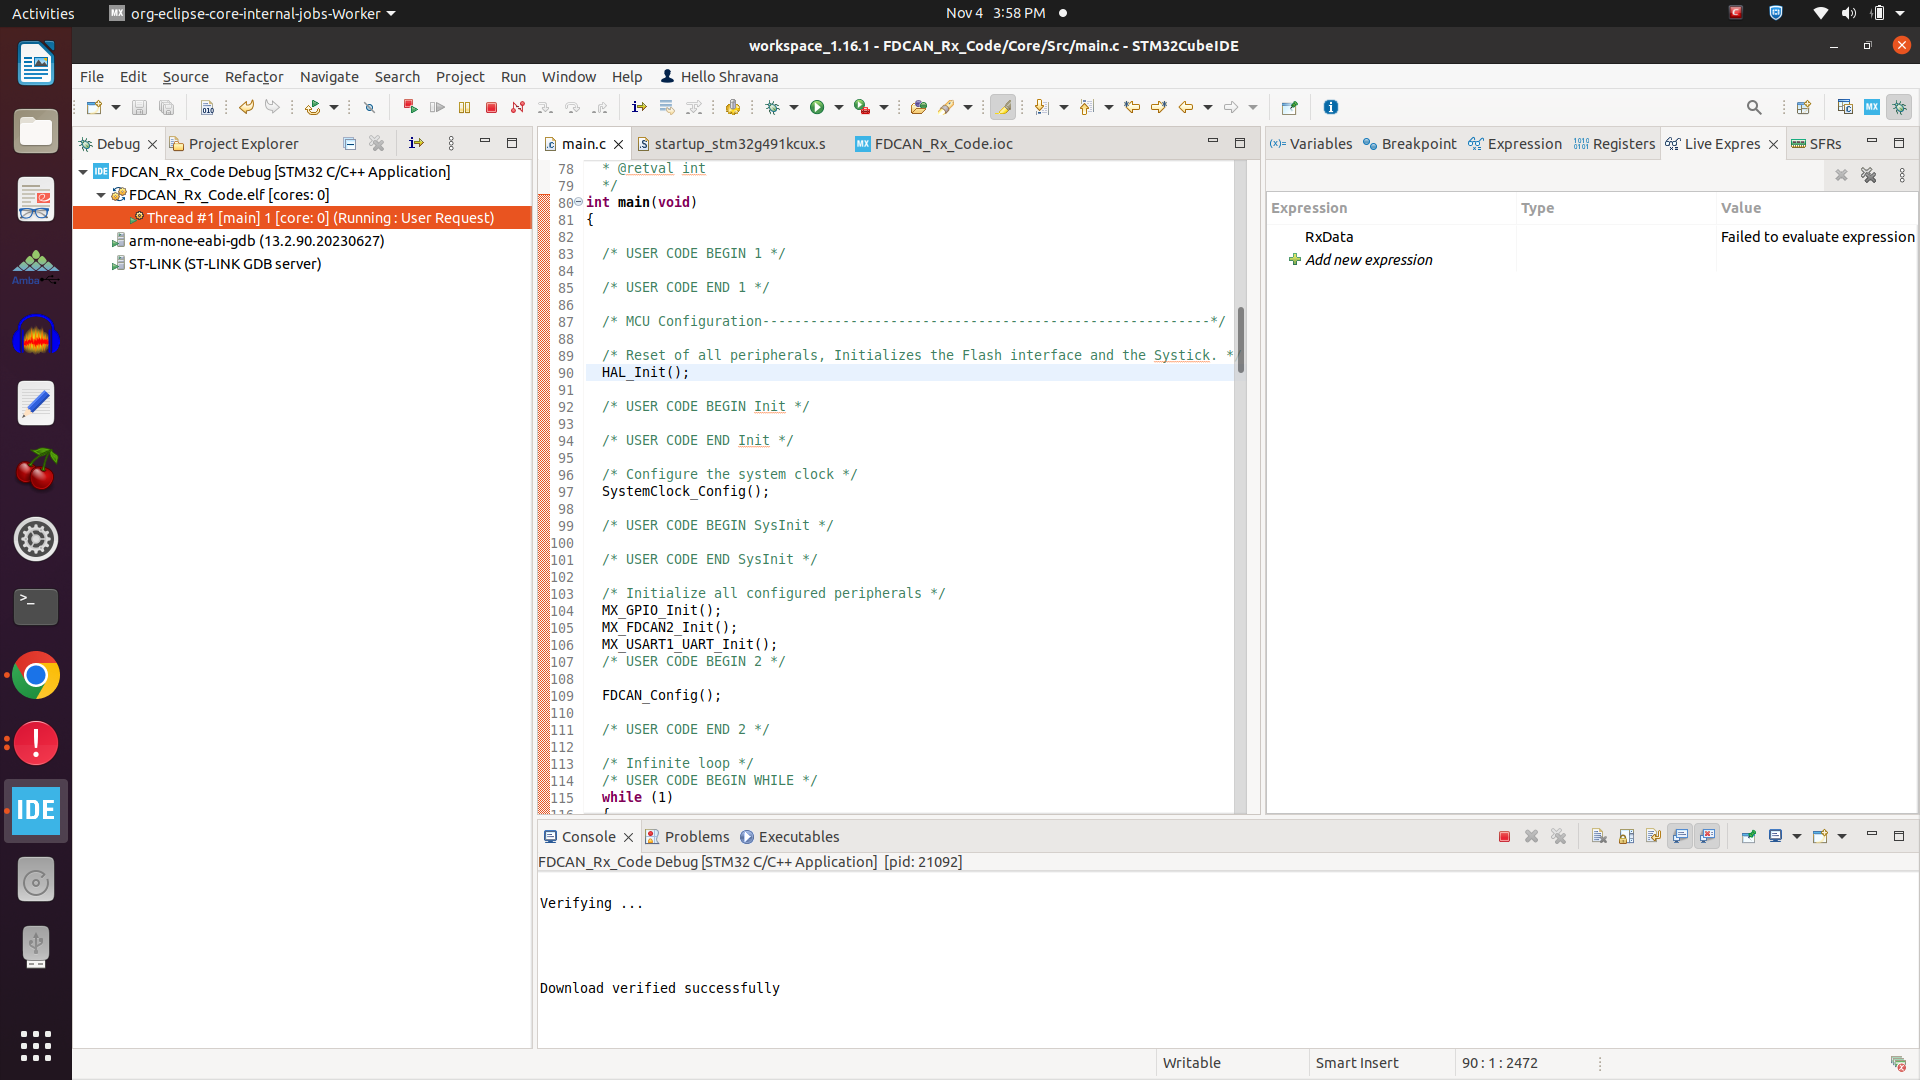This screenshot has height=1080, width=1920.
Task: Click the green Run toolbar icon
Action: point(817,107)
